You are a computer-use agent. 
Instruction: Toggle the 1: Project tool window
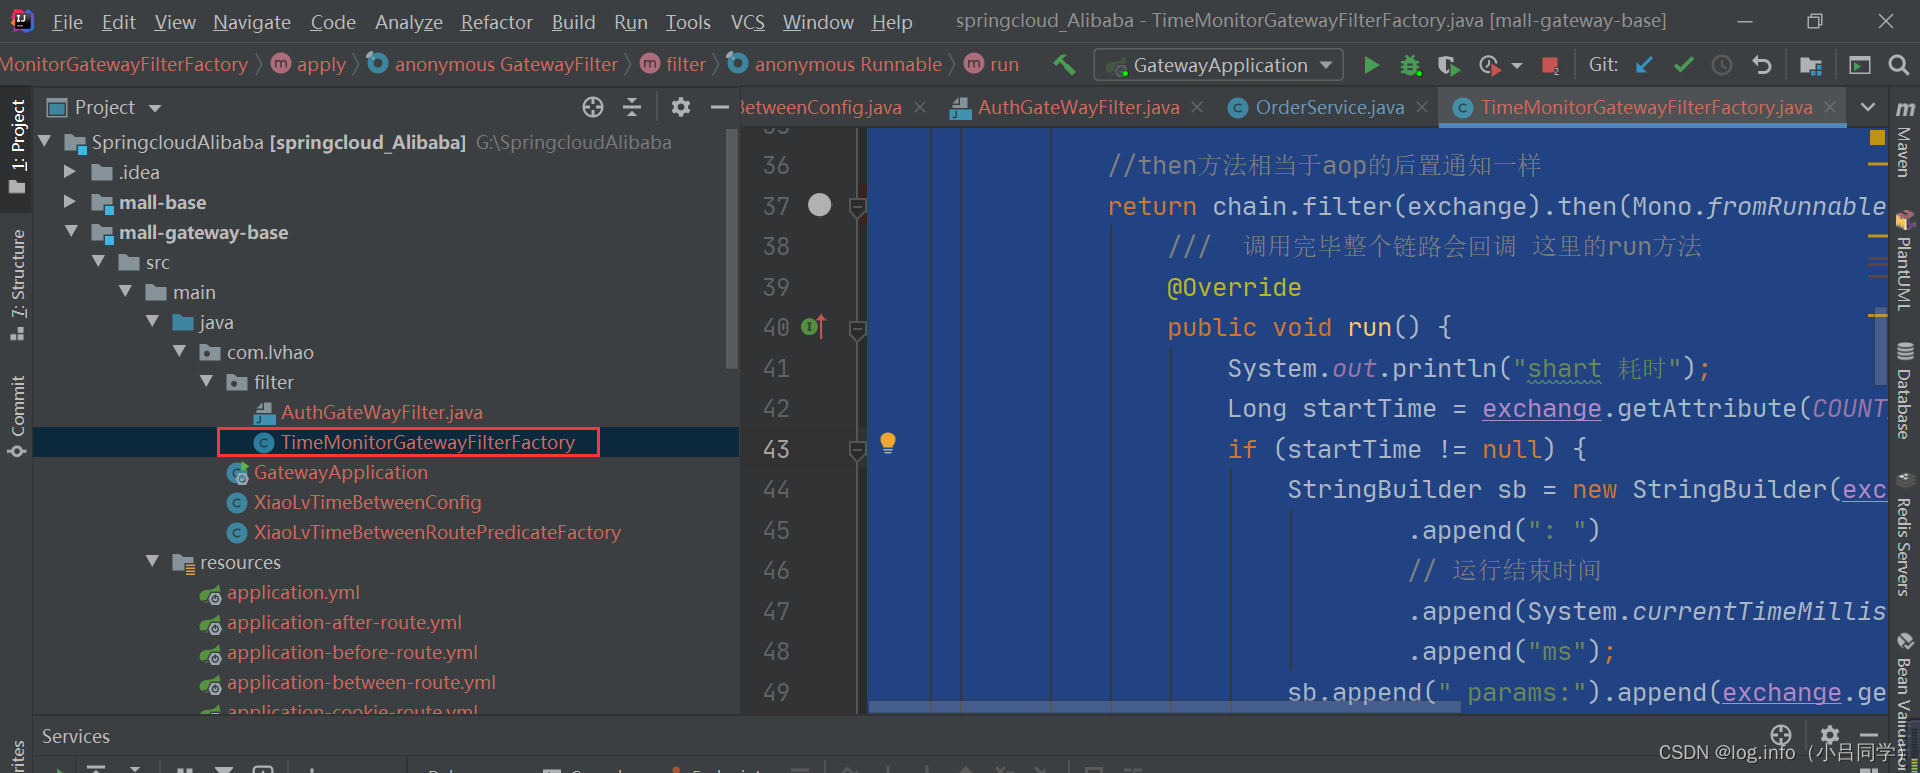point(17,147)
